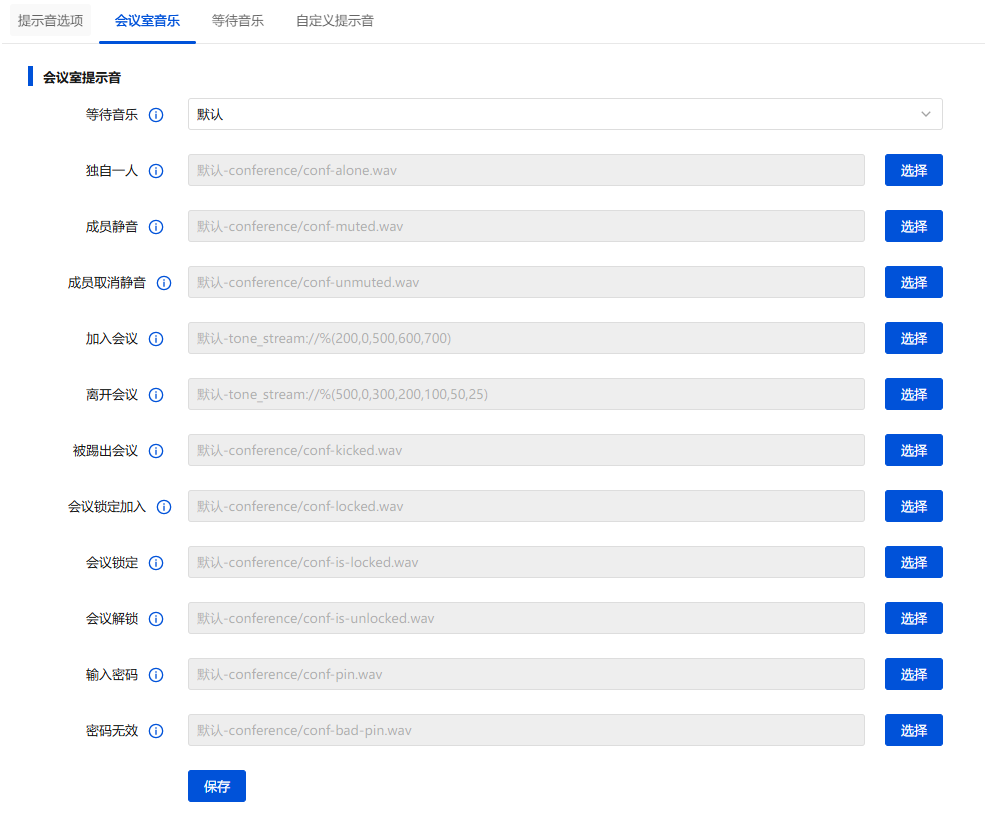This screenshot has width=985, height=829.
Task: Switch to the 提示音选项 tab
Action: click(x=50, y=20)
